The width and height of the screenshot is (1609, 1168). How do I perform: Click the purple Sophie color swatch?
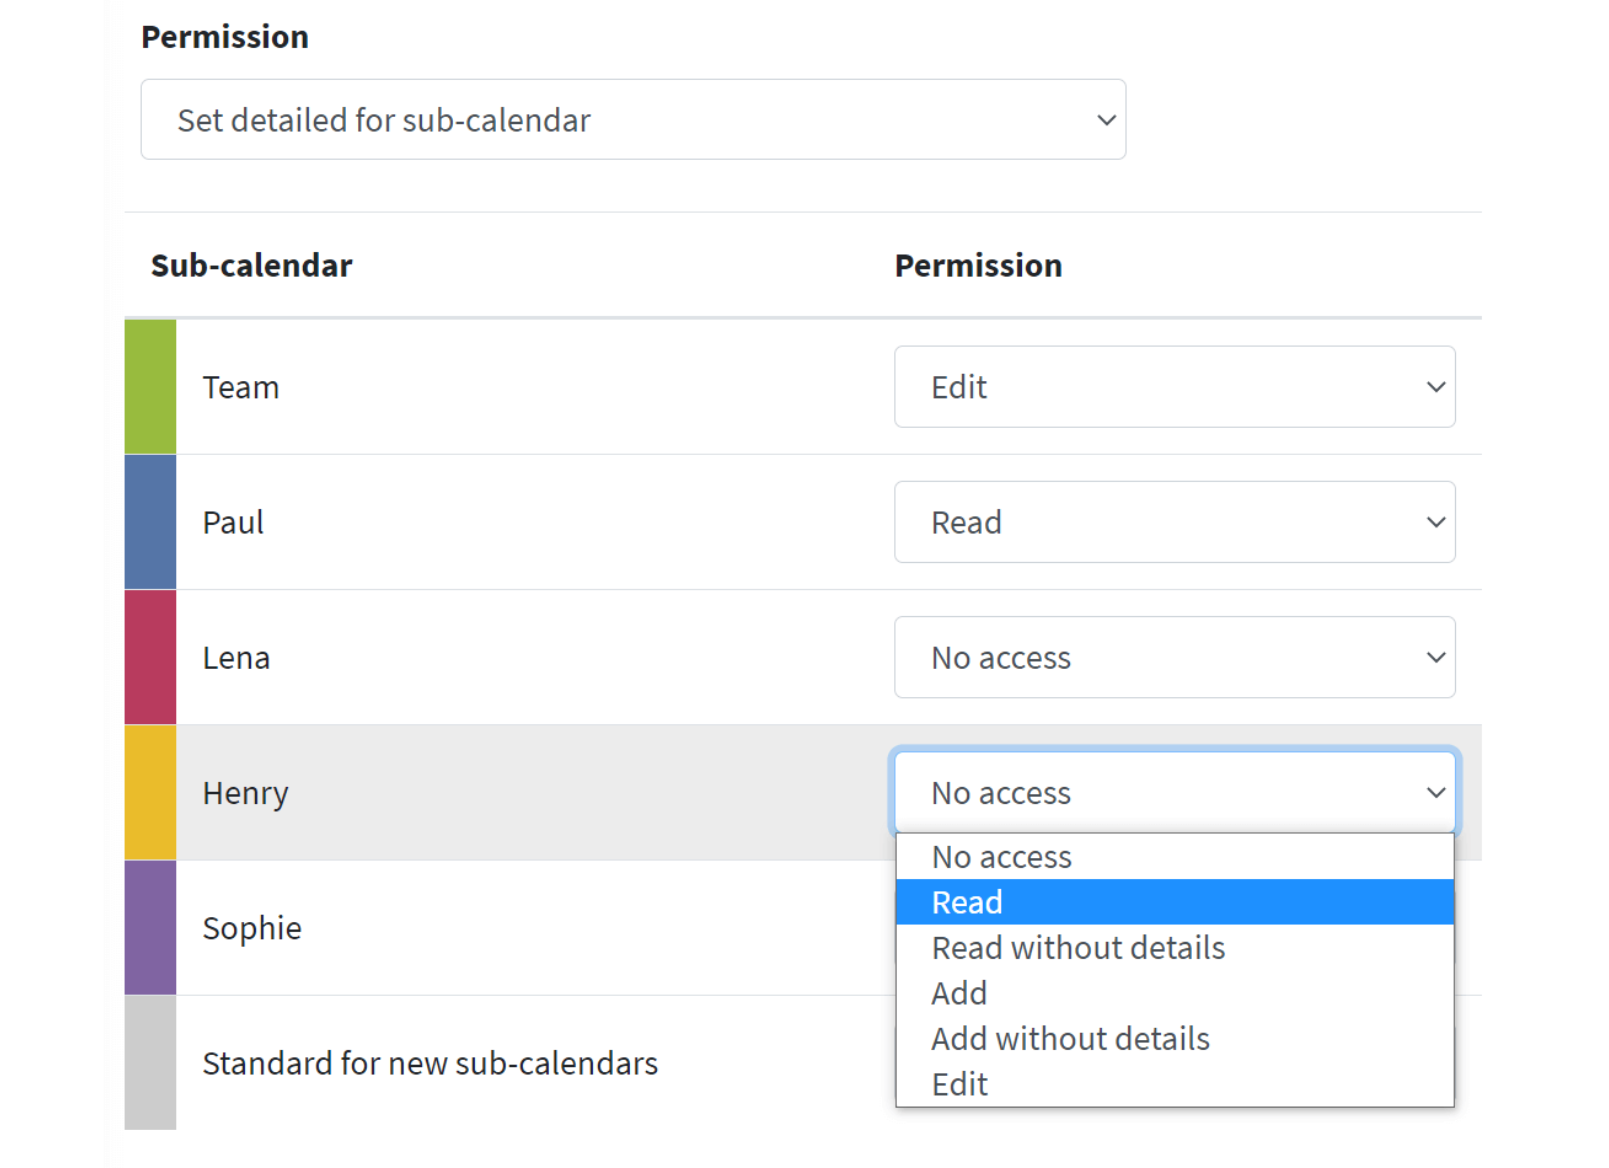150,927
